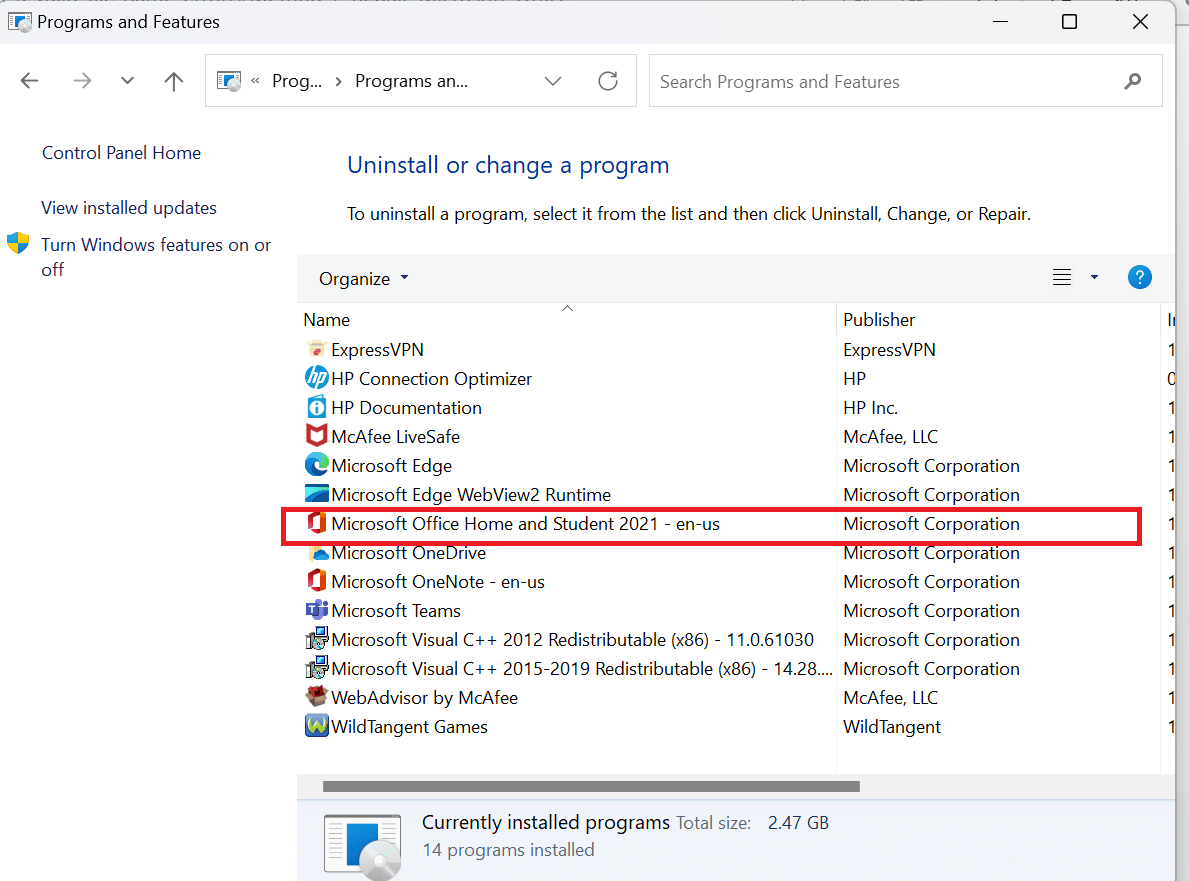Click the Back navigation arrow
1189x881 pixels.
point(30,81)
